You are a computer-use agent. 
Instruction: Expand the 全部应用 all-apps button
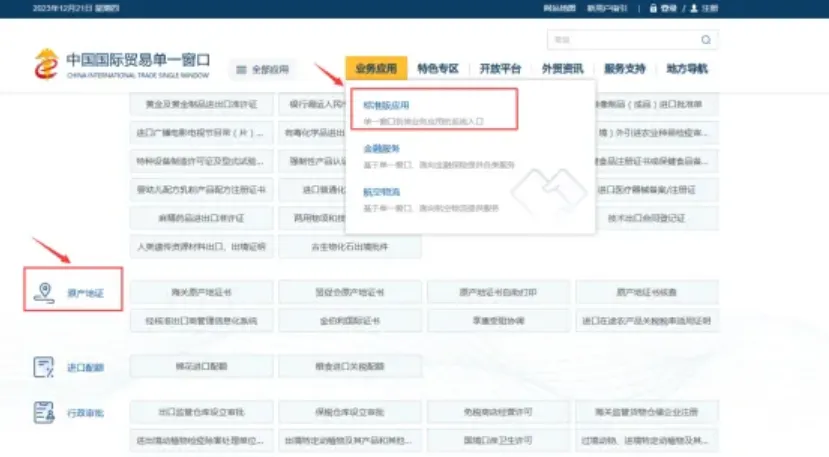pos(263,69)
